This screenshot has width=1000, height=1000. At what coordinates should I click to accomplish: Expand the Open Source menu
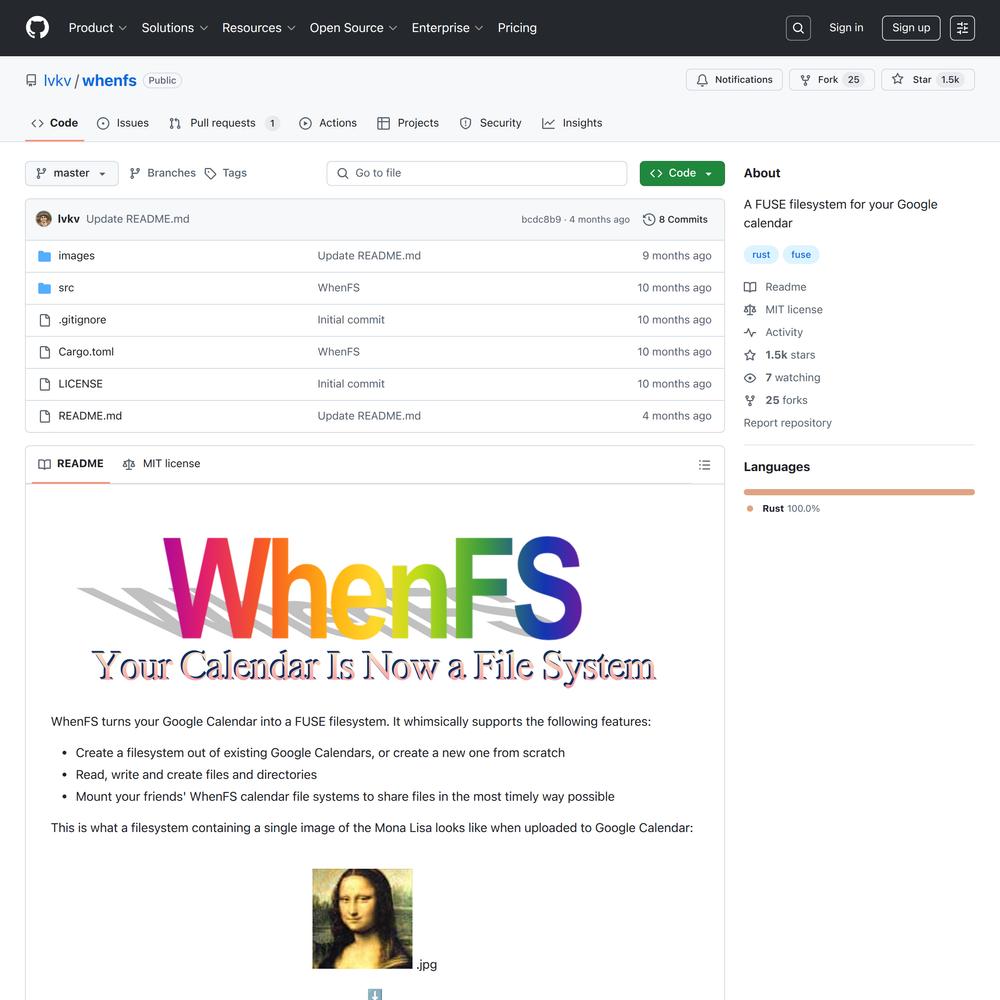click(353, 28)
